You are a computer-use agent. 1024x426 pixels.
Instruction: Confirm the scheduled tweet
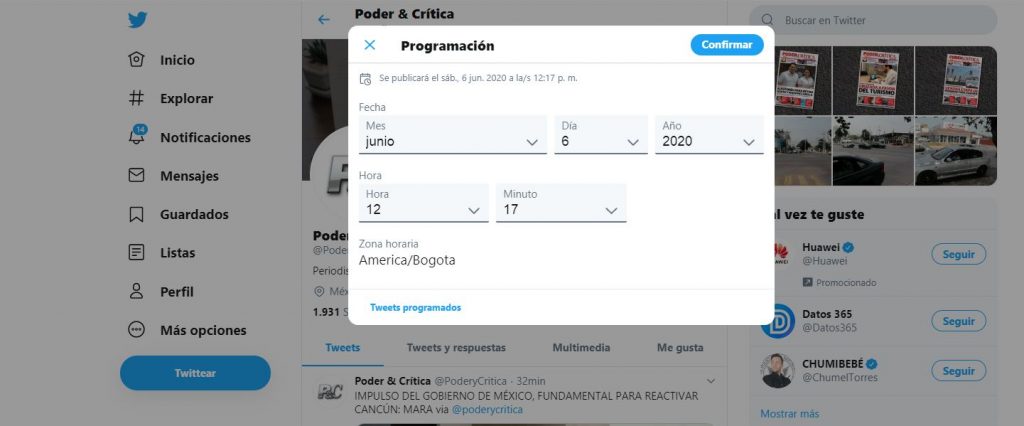tap(727, 45)
